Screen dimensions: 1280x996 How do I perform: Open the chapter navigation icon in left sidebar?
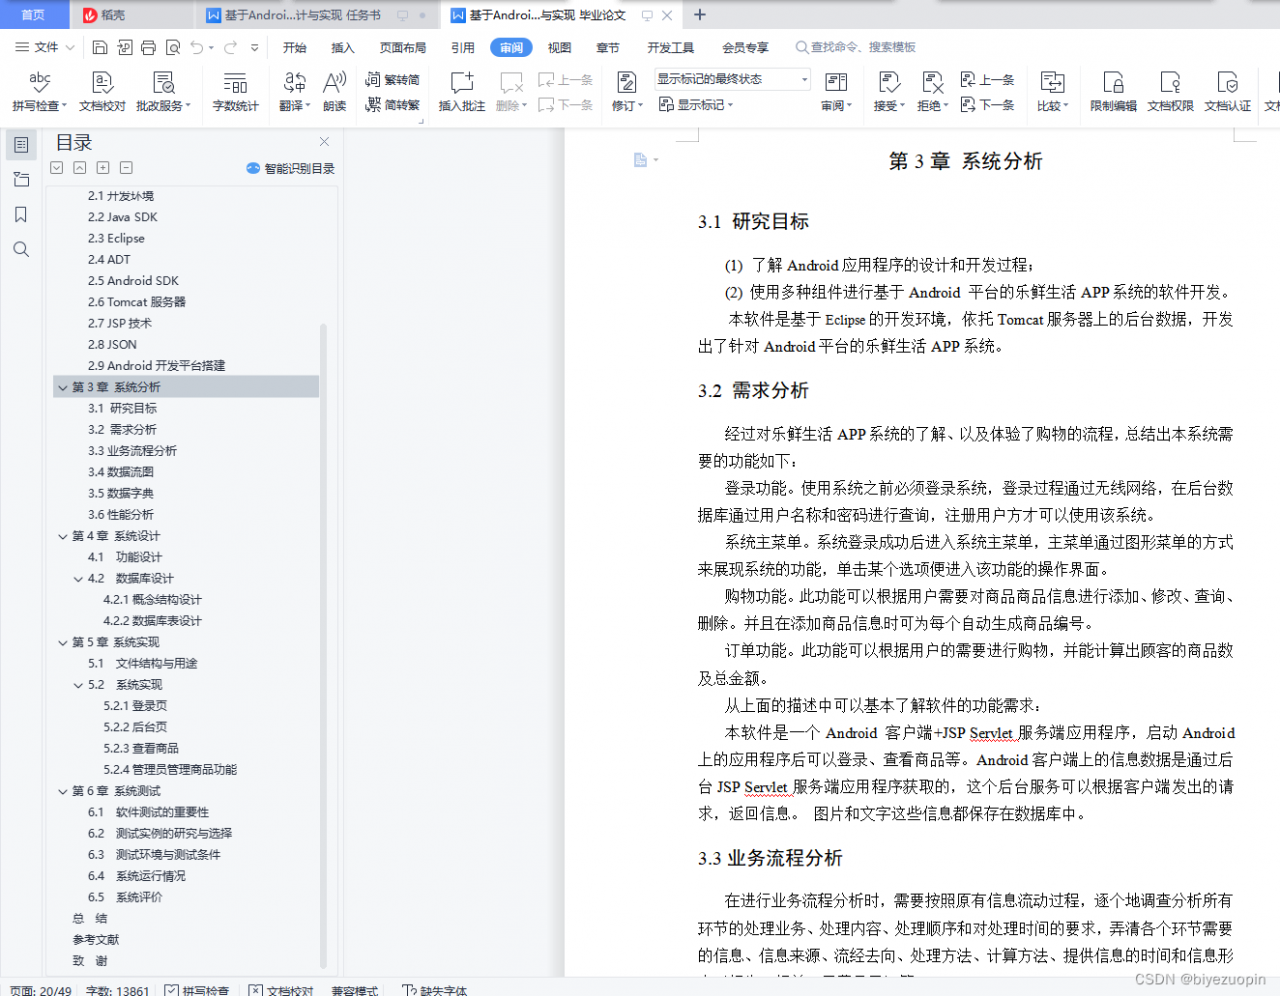(x=21, y=180)
